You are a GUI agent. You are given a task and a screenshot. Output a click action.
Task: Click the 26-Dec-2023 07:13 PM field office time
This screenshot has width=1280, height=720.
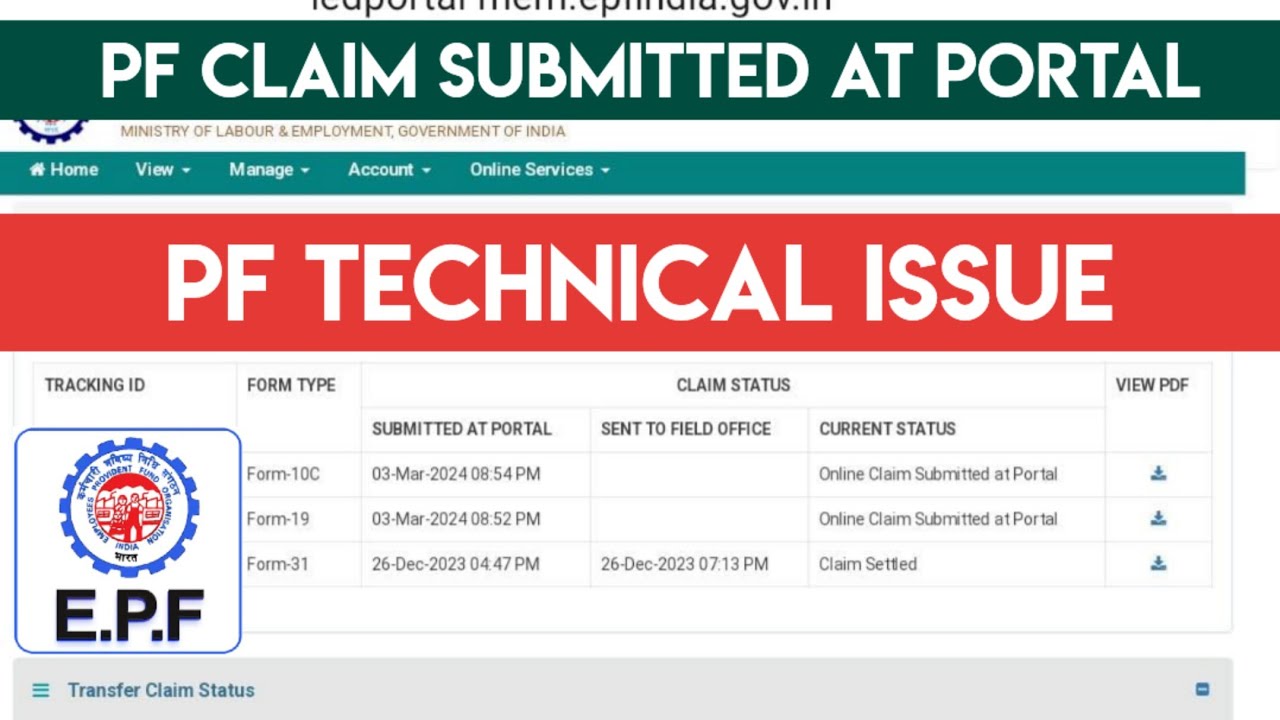(685, 564)
